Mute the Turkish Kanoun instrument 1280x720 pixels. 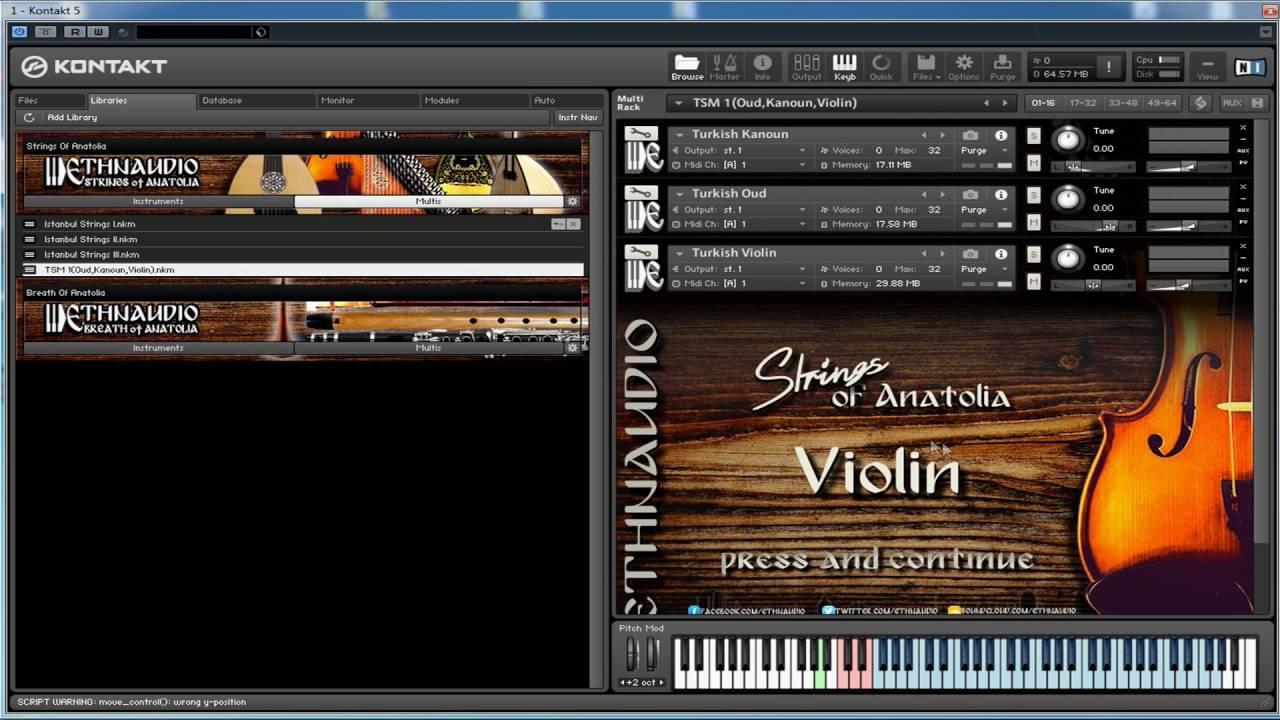1033,162
